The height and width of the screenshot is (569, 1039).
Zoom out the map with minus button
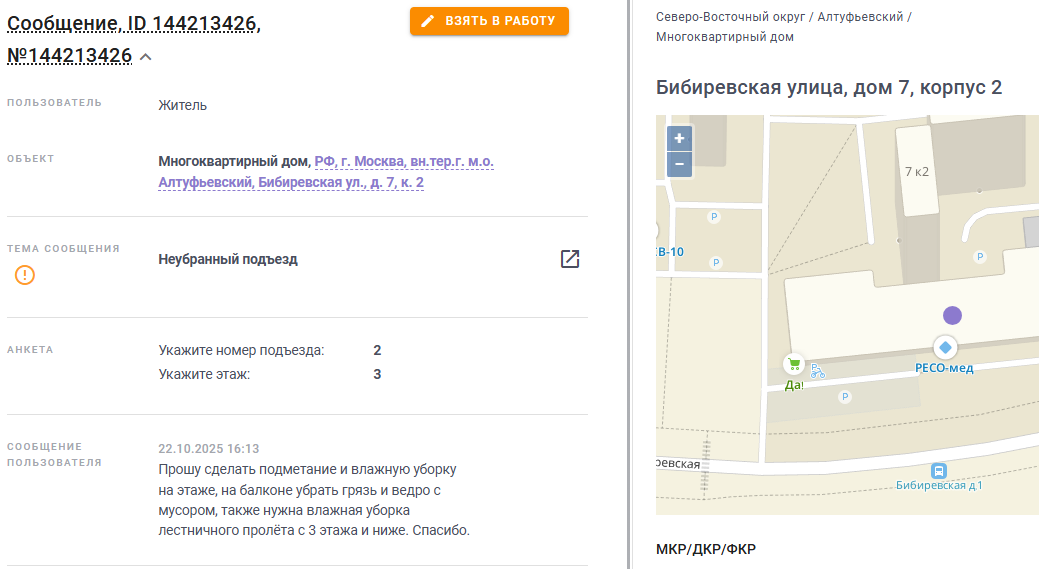pyautogui.click(x=679, y=164)
